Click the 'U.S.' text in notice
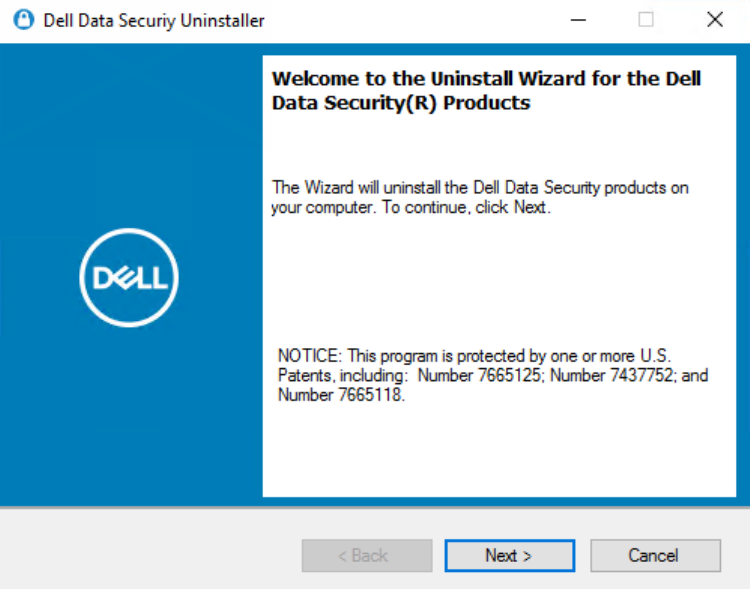The width and height of the screenshot is (750, 589). coord(655,356)
